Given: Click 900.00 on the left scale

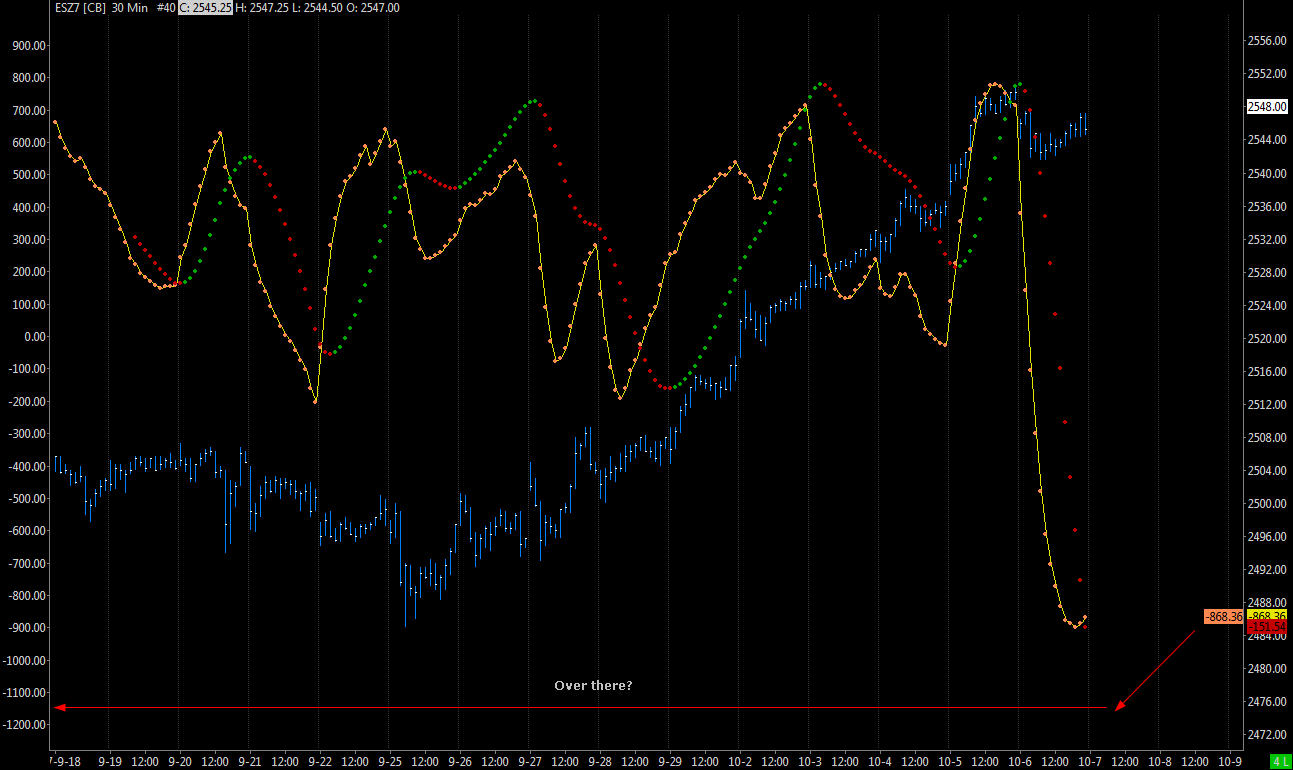Looking at the screenshot, I should tap(29, 45).
